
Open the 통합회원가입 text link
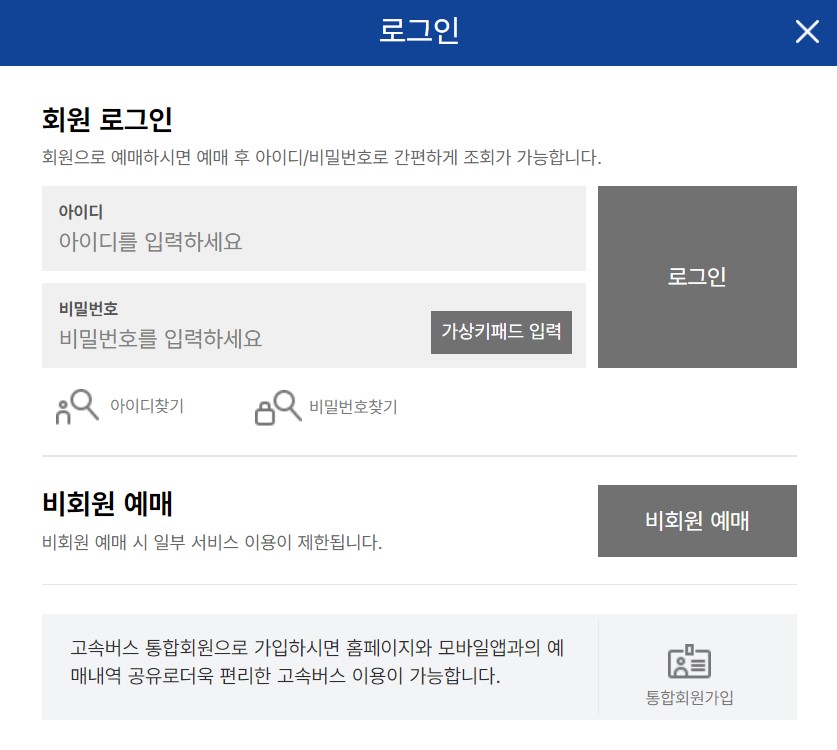click(689, 697)
